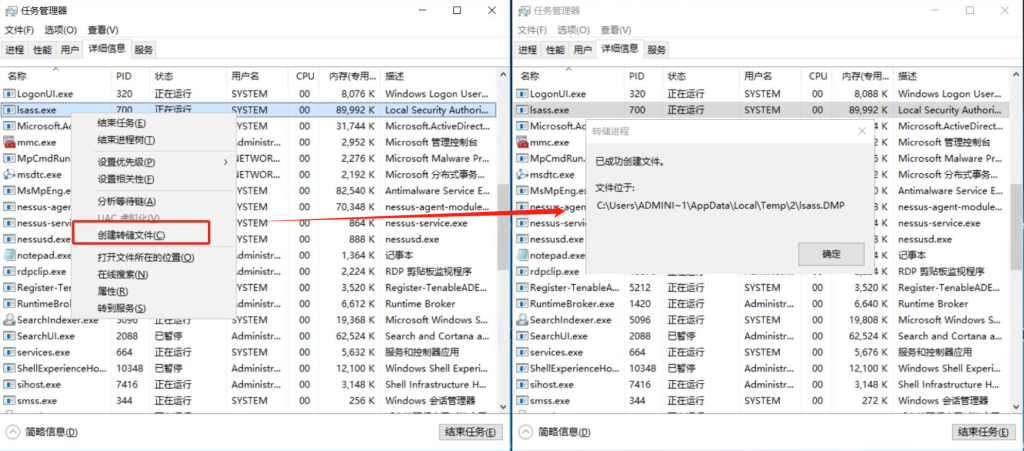Click sihost.exe icon in left window

point(9,384)
